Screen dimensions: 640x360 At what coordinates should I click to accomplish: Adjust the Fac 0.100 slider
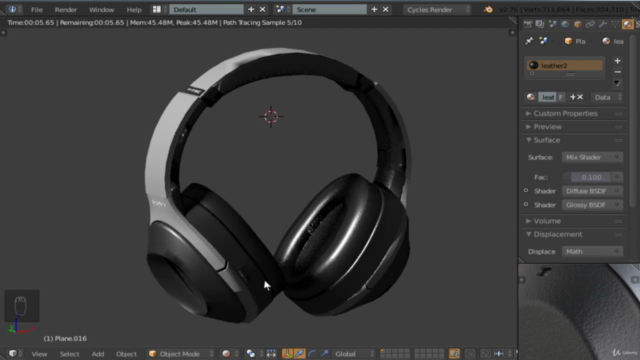tap(587, 177)
